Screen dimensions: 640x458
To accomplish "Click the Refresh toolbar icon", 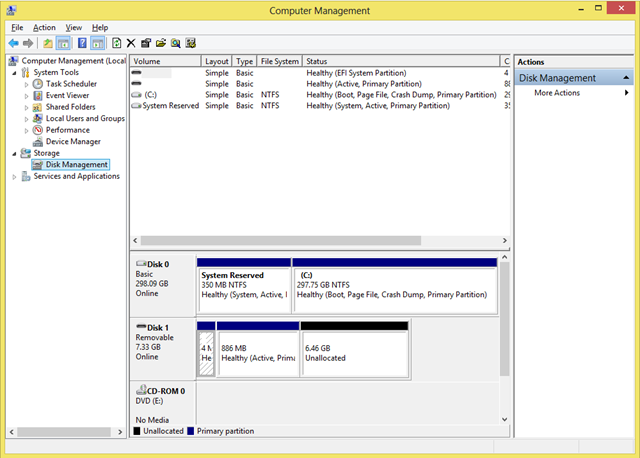I will [116, 43].
